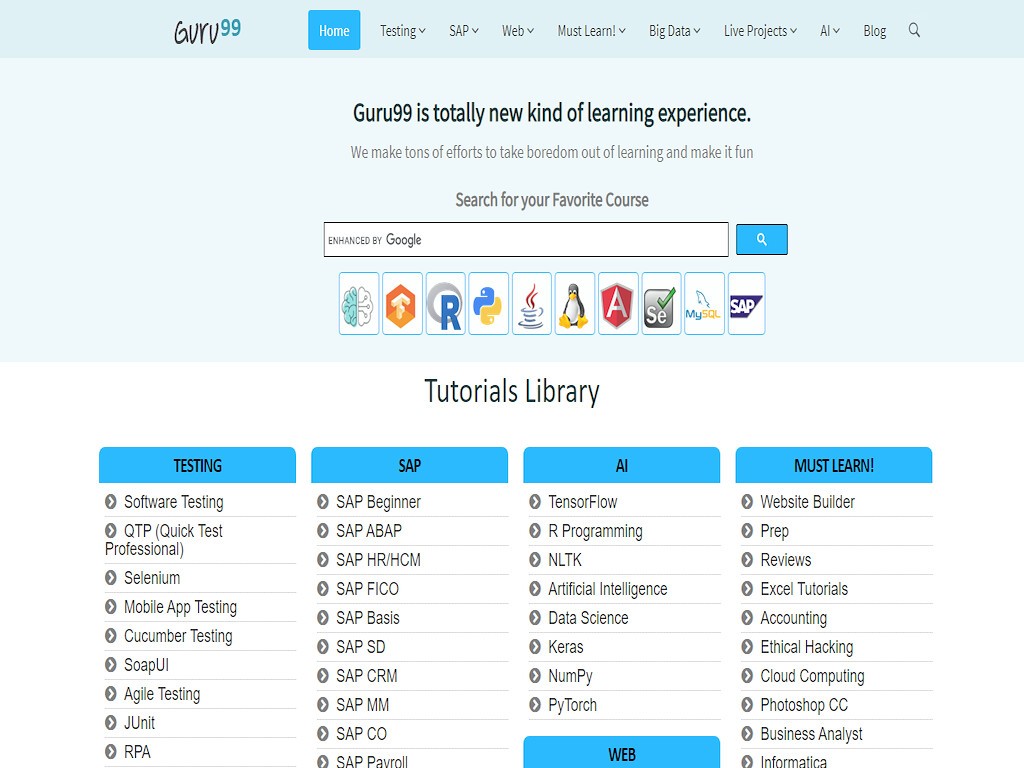Open the Data Science link
The image size is (1024, 768).
[588, 618]
